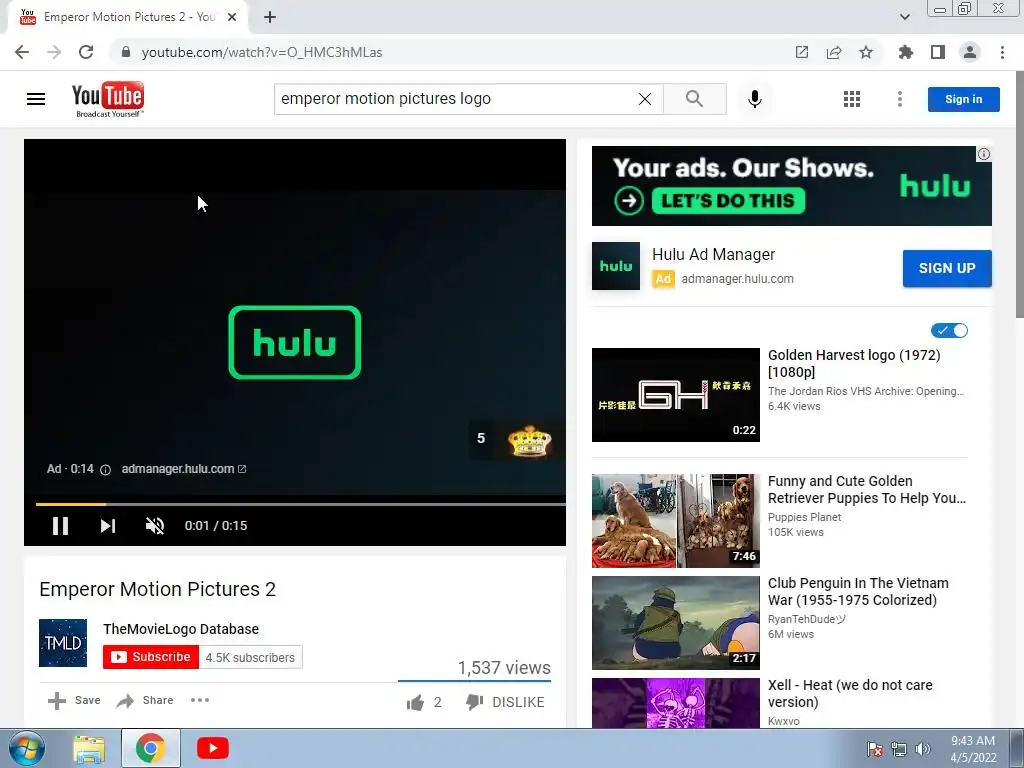Run search with magnifier button
The width and height of the screenshot is (1024, 768).
pos(694,99)
